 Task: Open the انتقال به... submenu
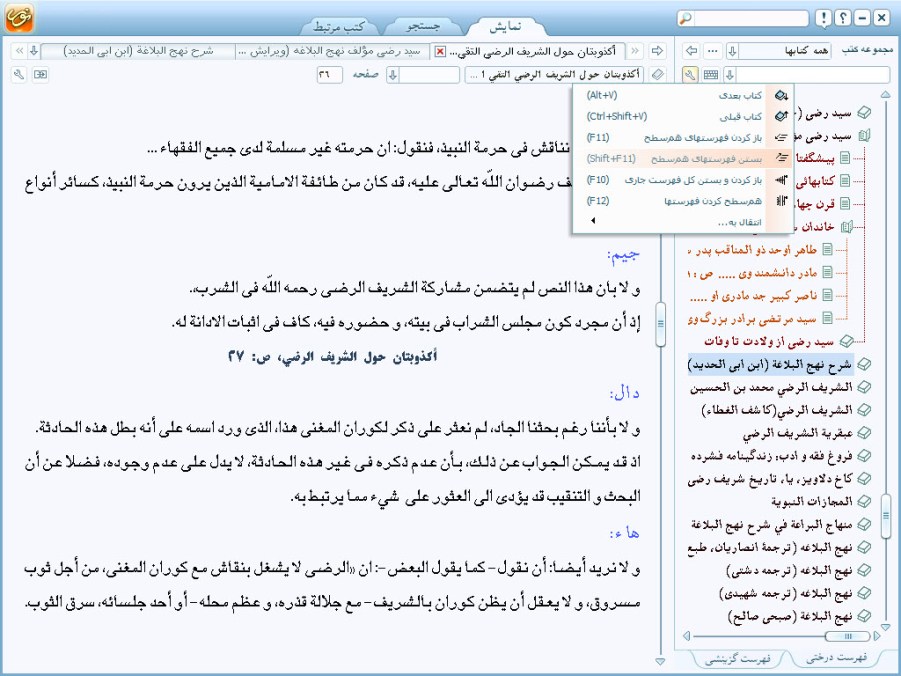(684, 222)
